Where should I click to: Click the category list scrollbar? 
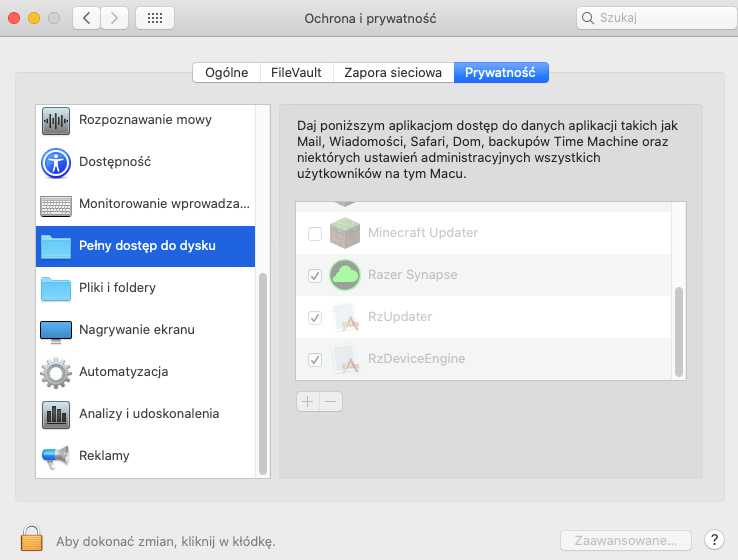[263, 374]
